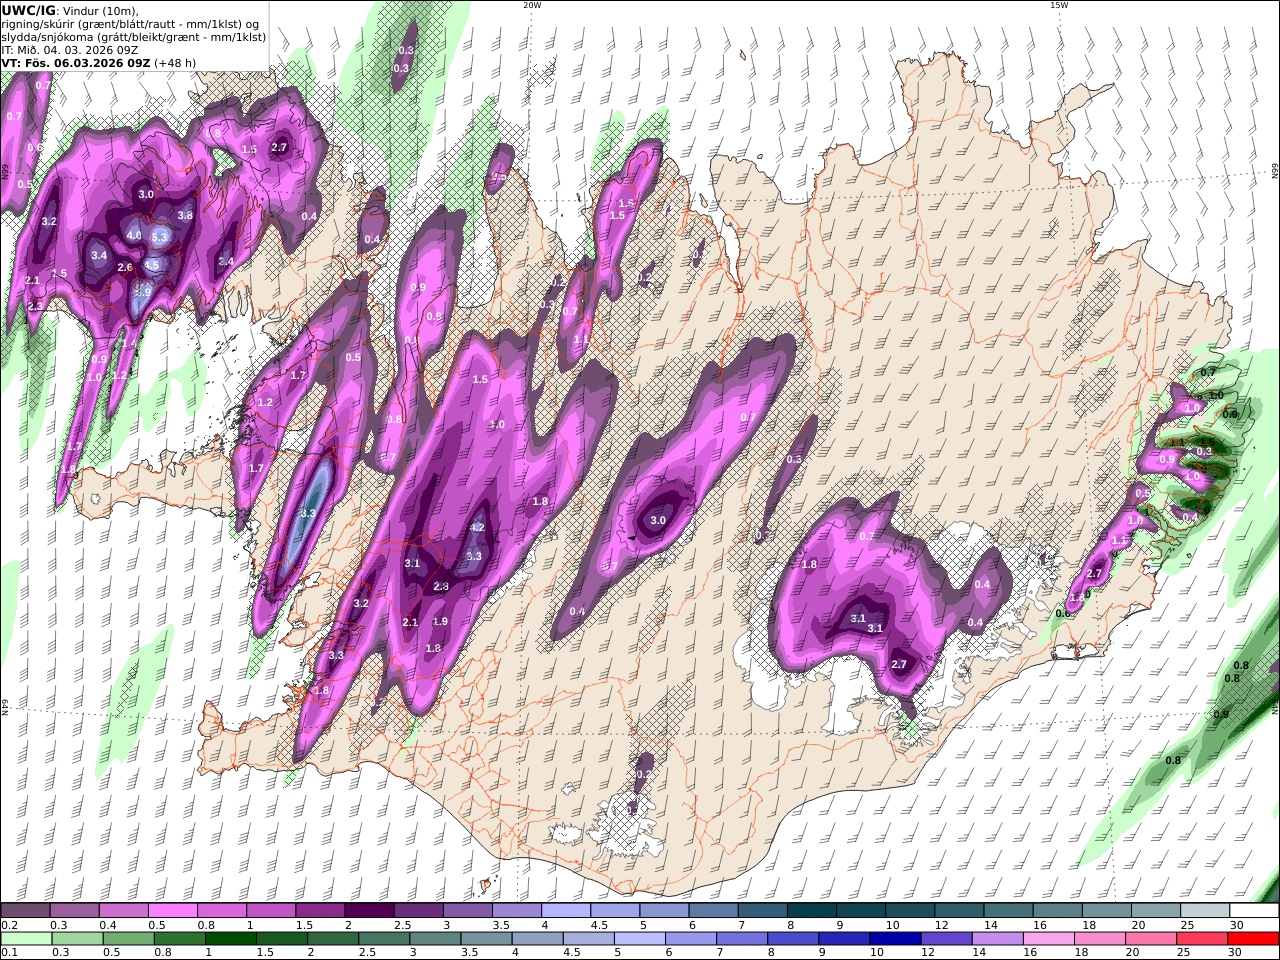Screen dimensions: 1280x960
Task: Click the upper legend swatch labeled 0.5
Action: (172, 911)
